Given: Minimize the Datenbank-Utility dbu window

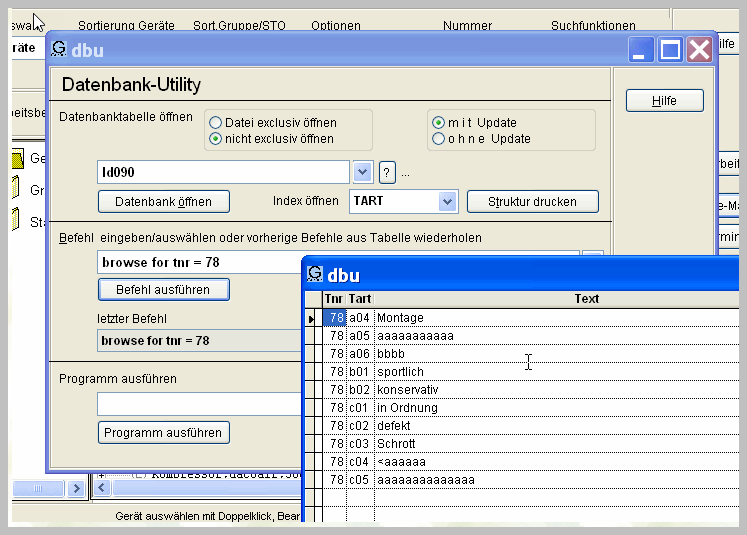Looking at the screenshot, I should pyautogui.click(x=641, y=50).
